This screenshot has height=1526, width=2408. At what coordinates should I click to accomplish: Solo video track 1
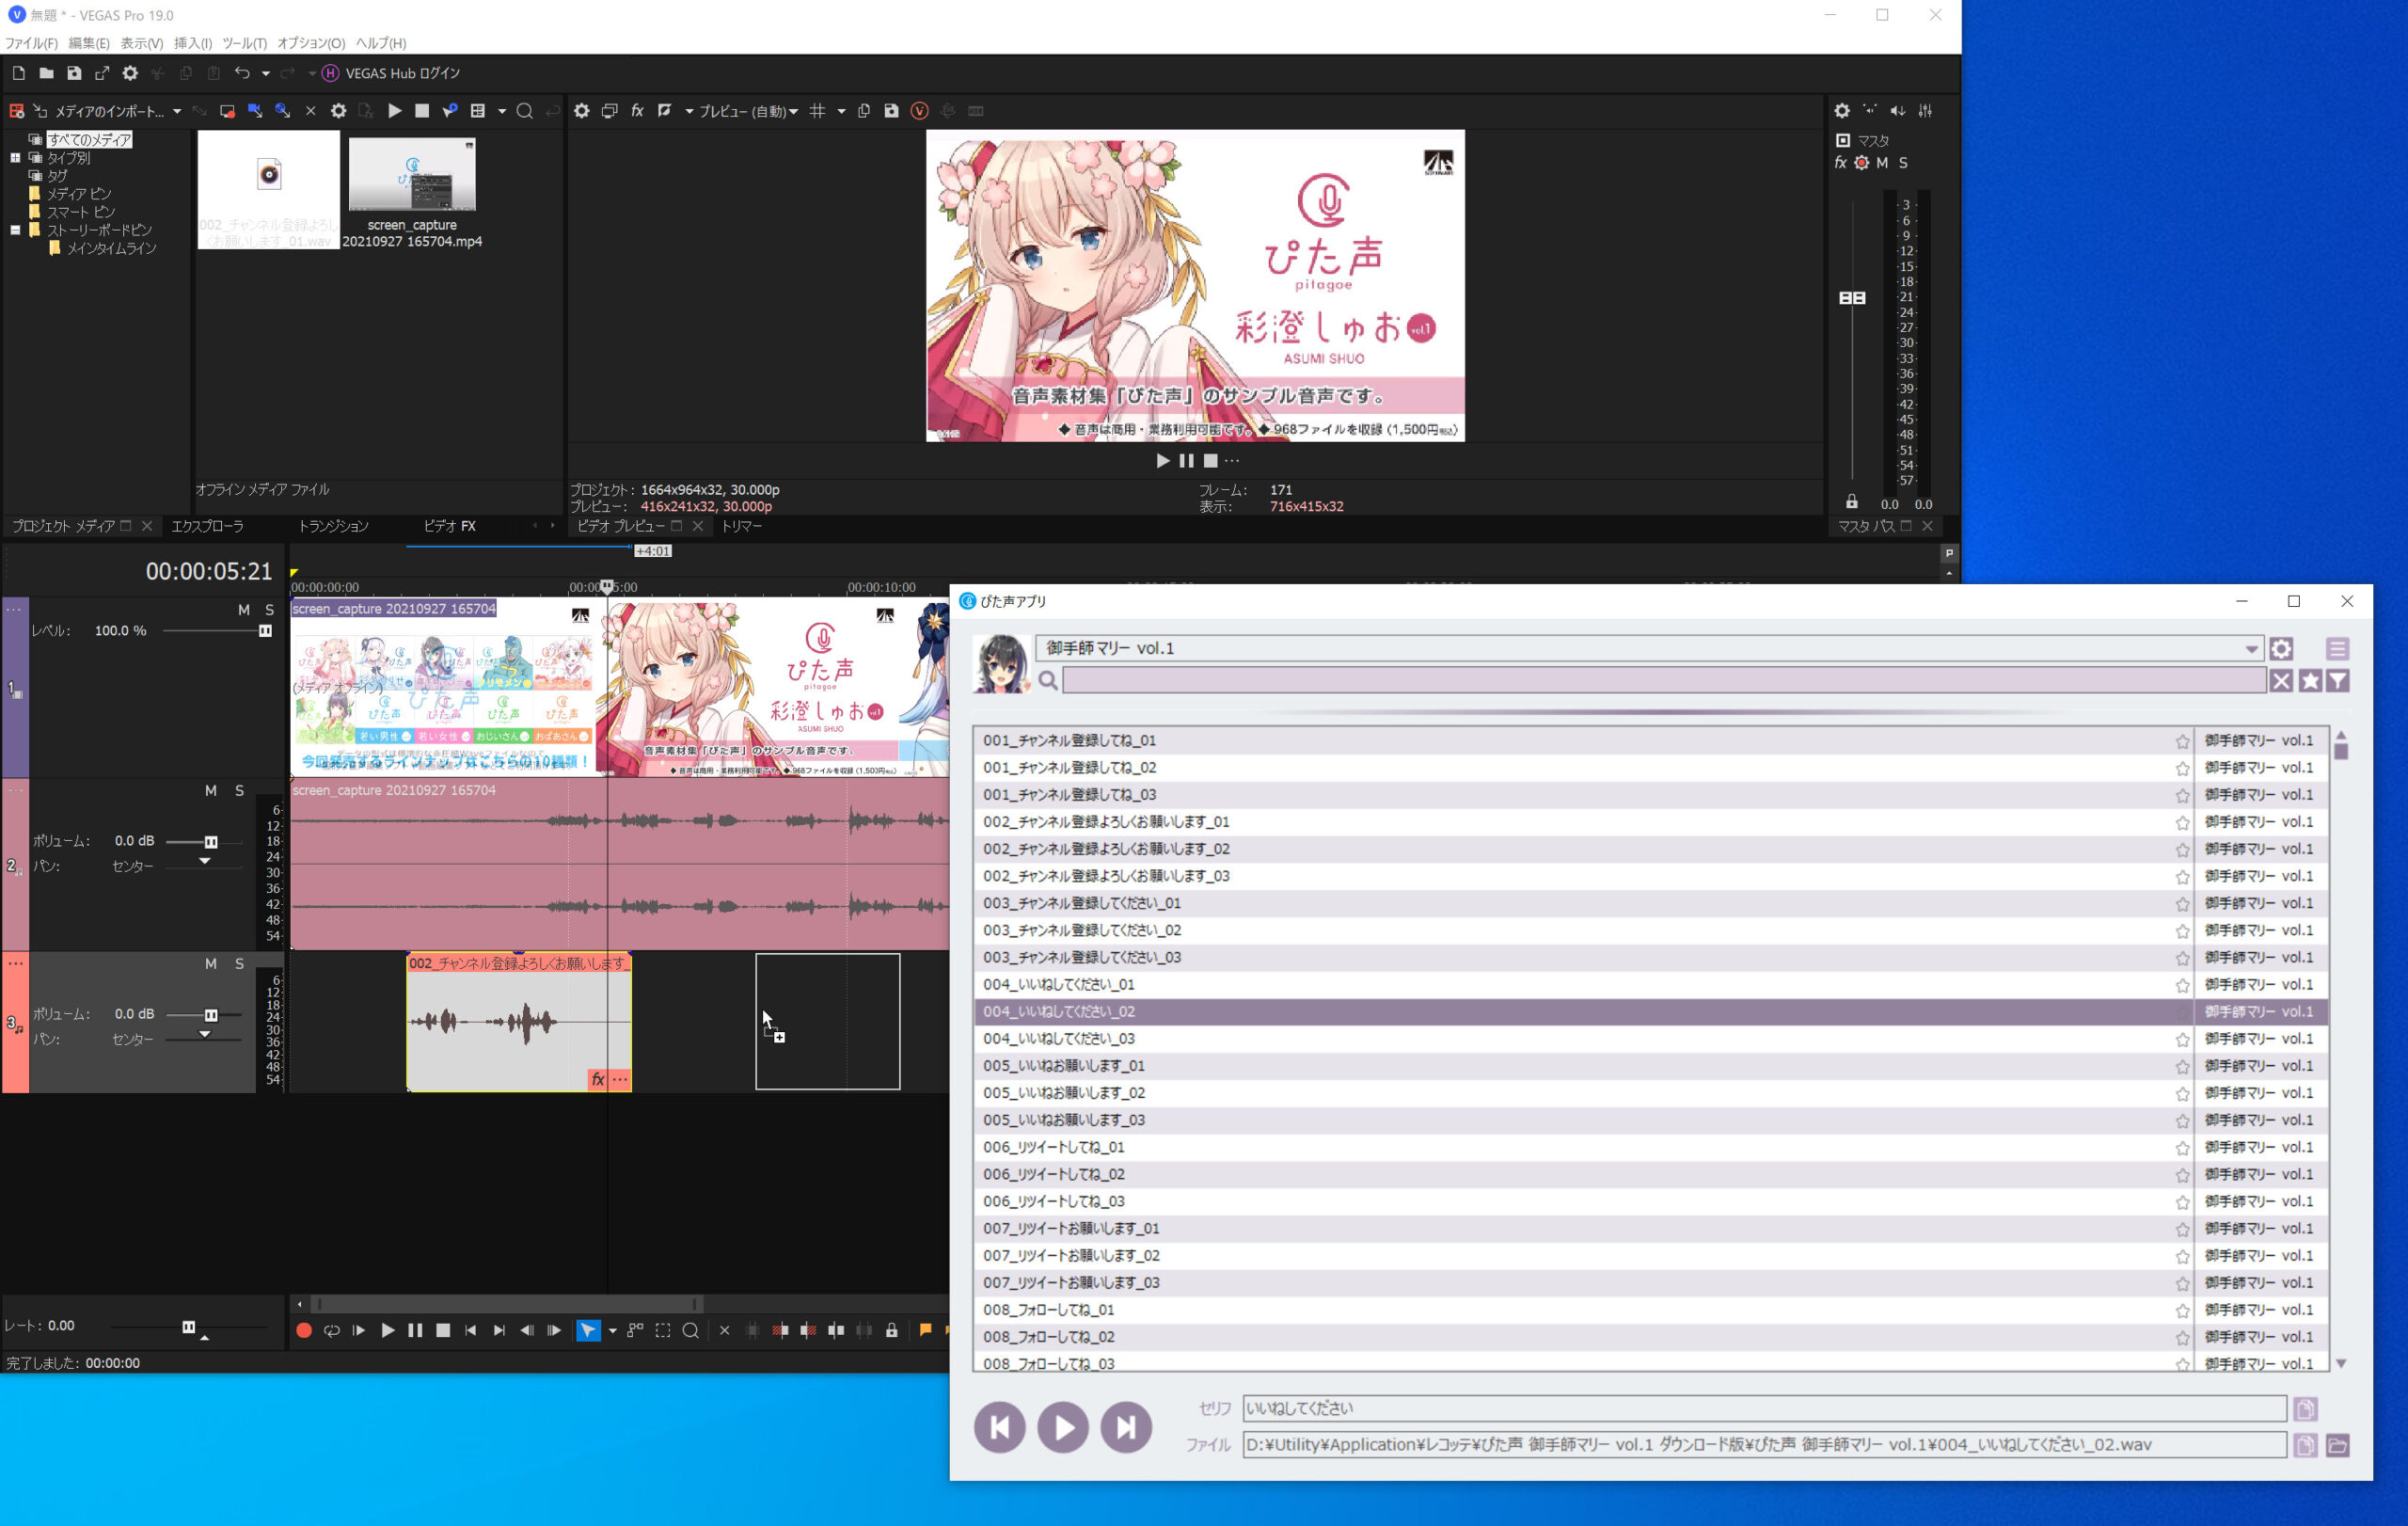[269, 610]
